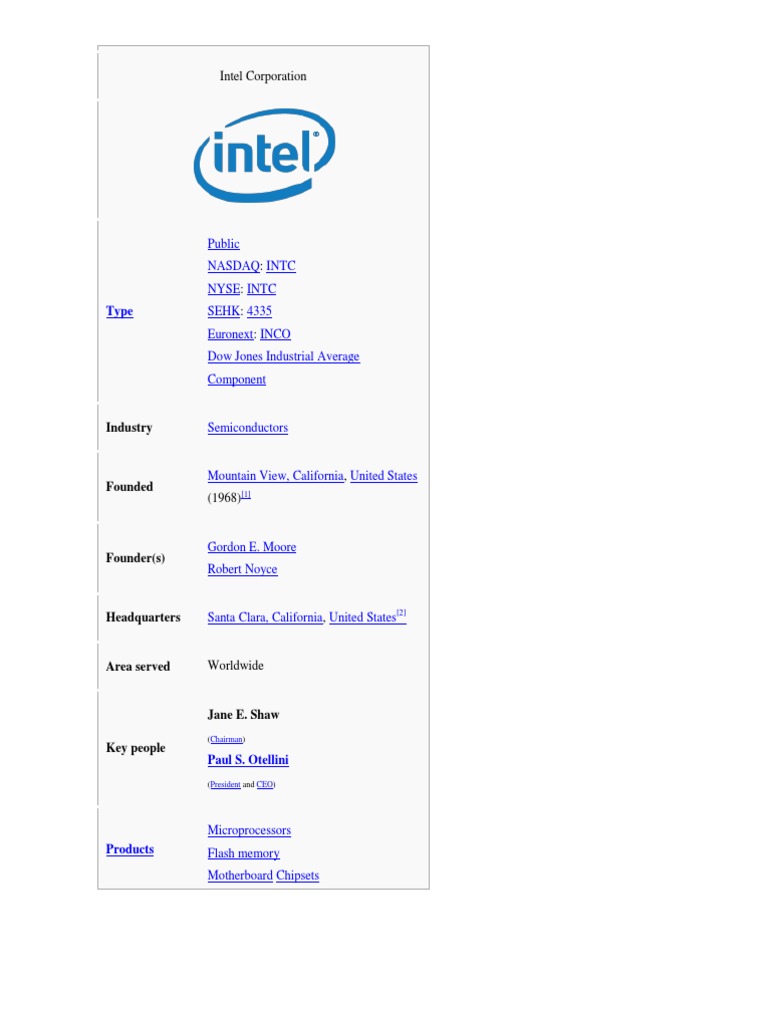Viewport: 768px width, 1024px height.
Task: Click the Jane E. Shaw name
Action: (x=244, y=714)
